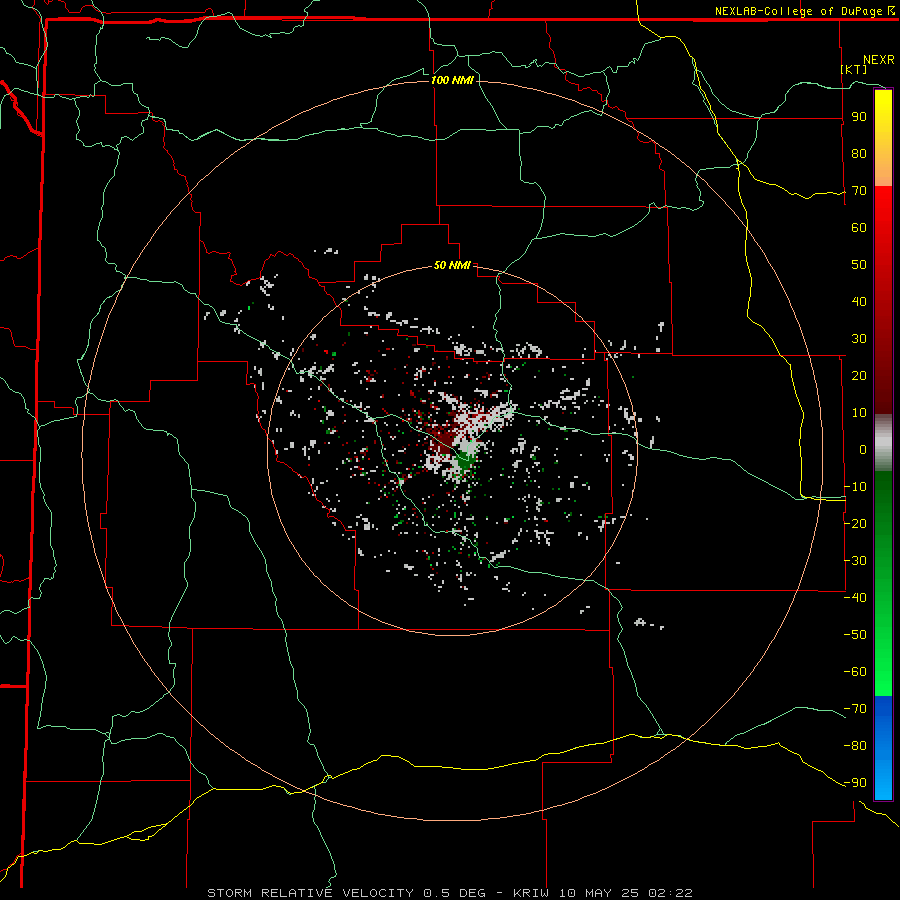Click the NEXR label above the color bar

(x=879, y=60)
